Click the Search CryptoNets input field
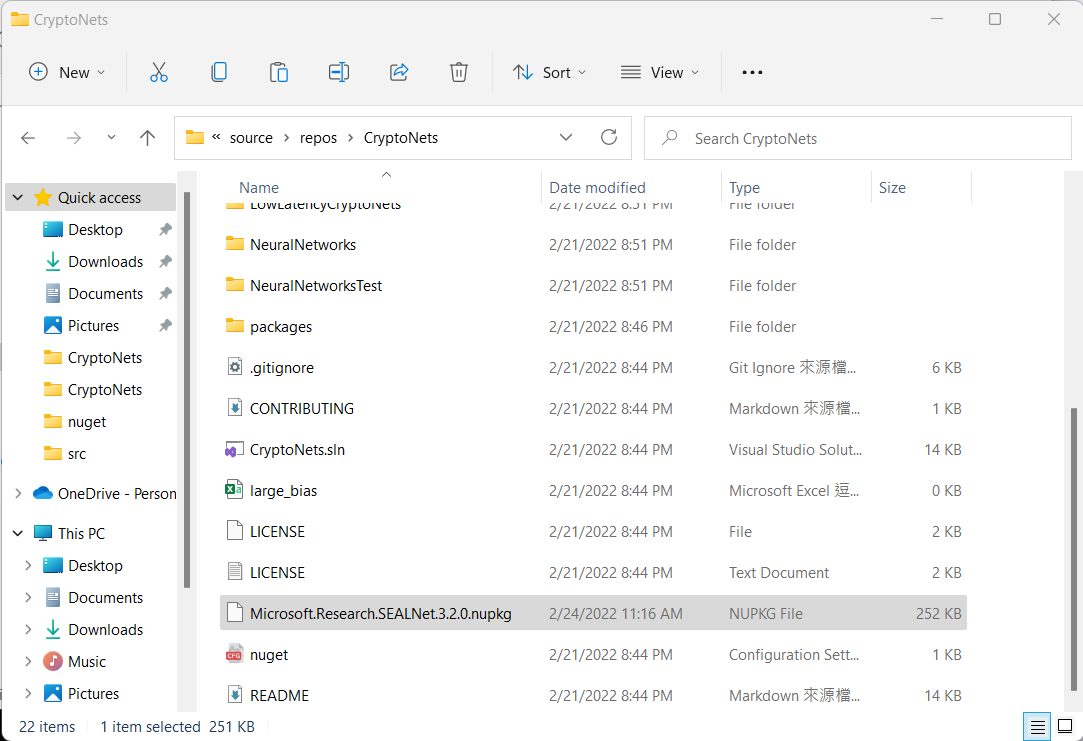Screen dimensions: 1083x741 [870, 138]
